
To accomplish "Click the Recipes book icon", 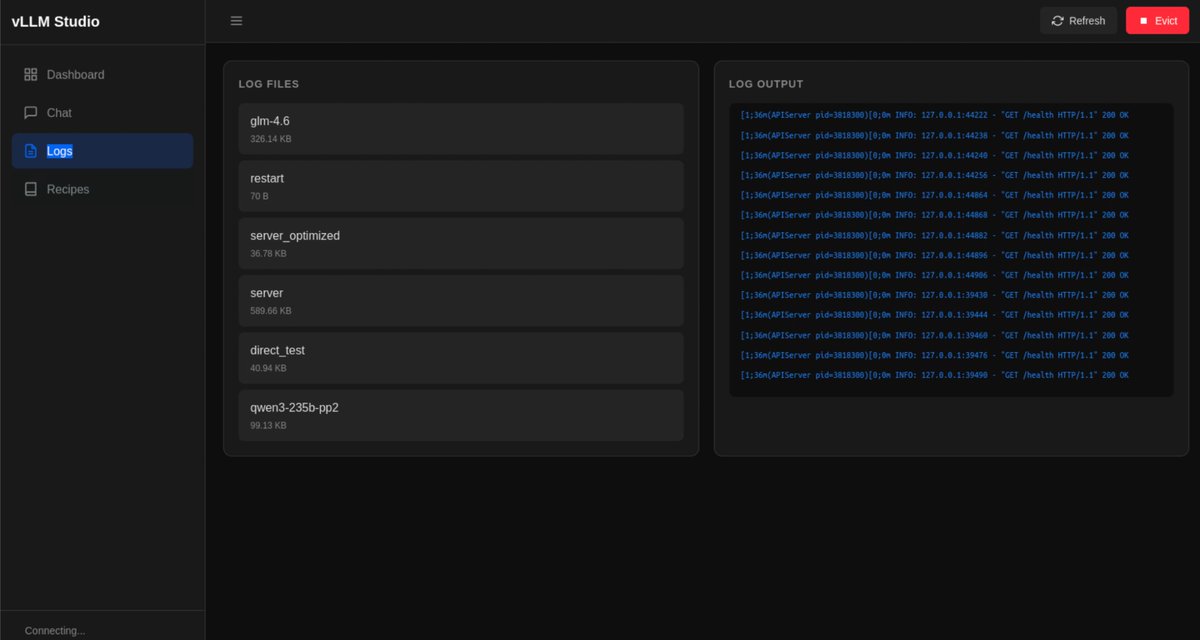I will [x=30, y=188].
